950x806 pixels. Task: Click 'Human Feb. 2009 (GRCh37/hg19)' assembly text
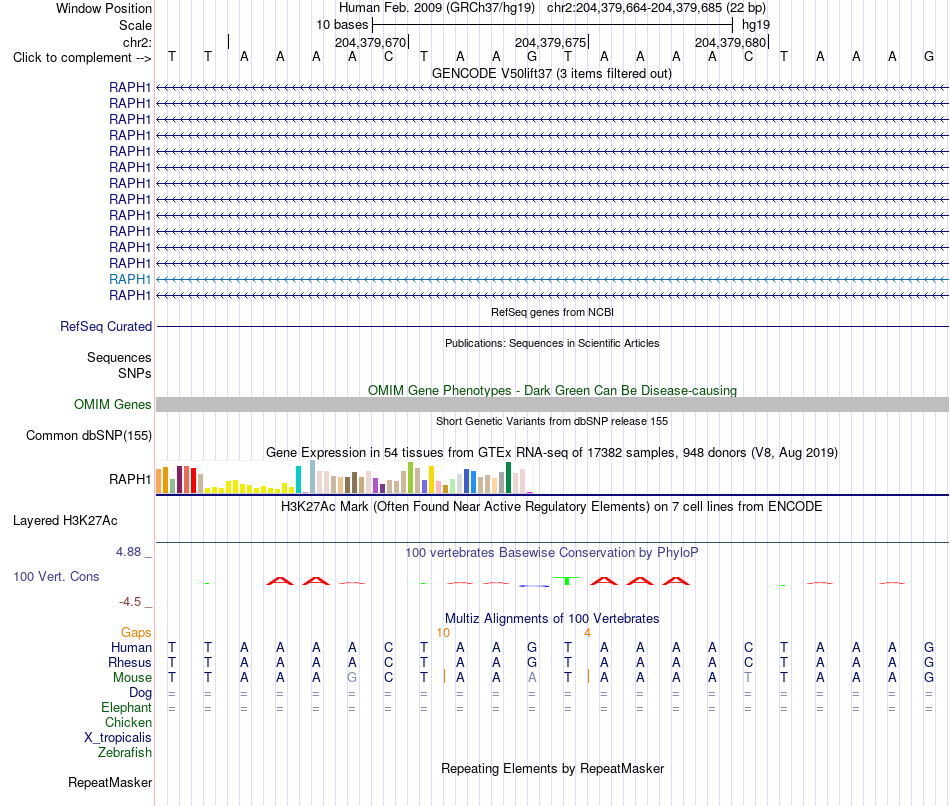pos(436,8)
